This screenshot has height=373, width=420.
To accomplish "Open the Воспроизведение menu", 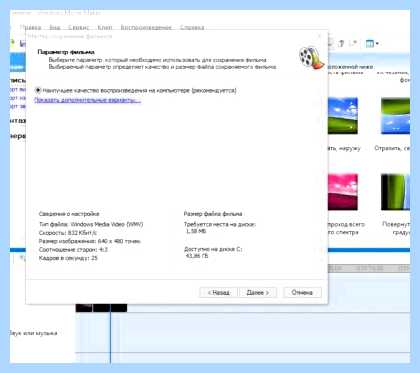I will [146, 27].
